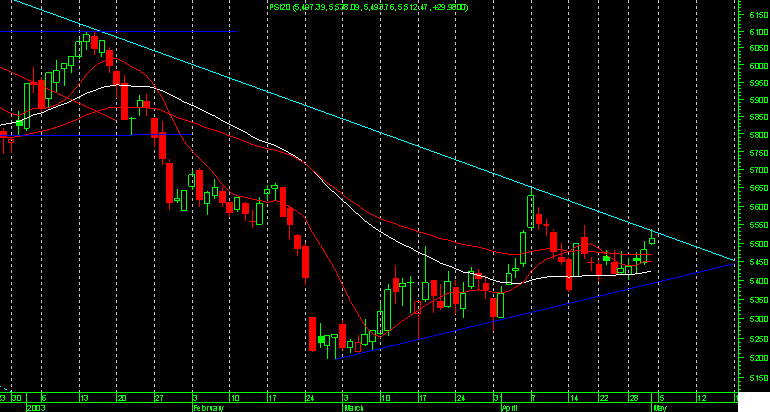Click the PSI20 quote title text
The width and height of the screenshot is (770, 412).
click(x=368, y=7)
